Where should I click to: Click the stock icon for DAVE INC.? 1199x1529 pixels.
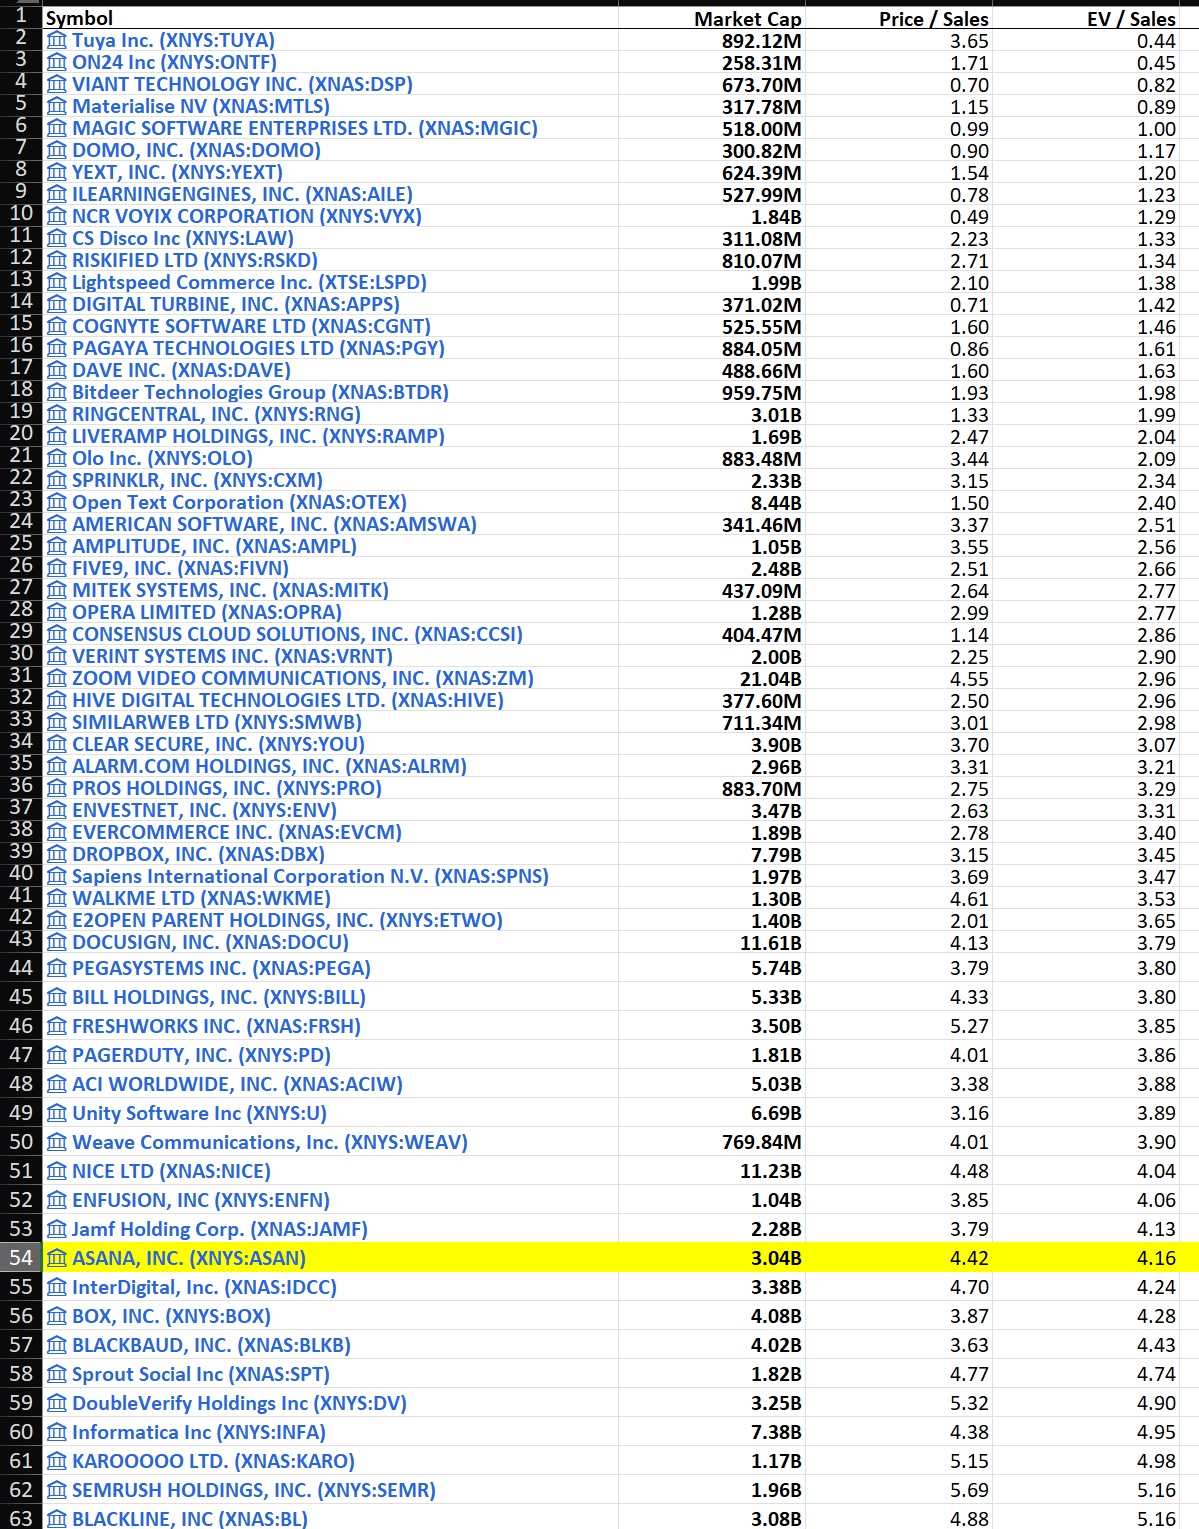[57, 370]
